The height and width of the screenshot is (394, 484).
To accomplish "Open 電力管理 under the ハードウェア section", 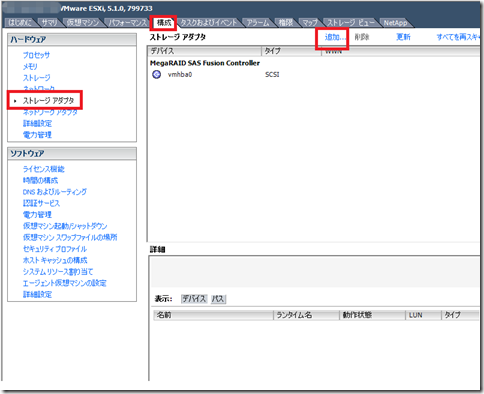I will point(37,135).
